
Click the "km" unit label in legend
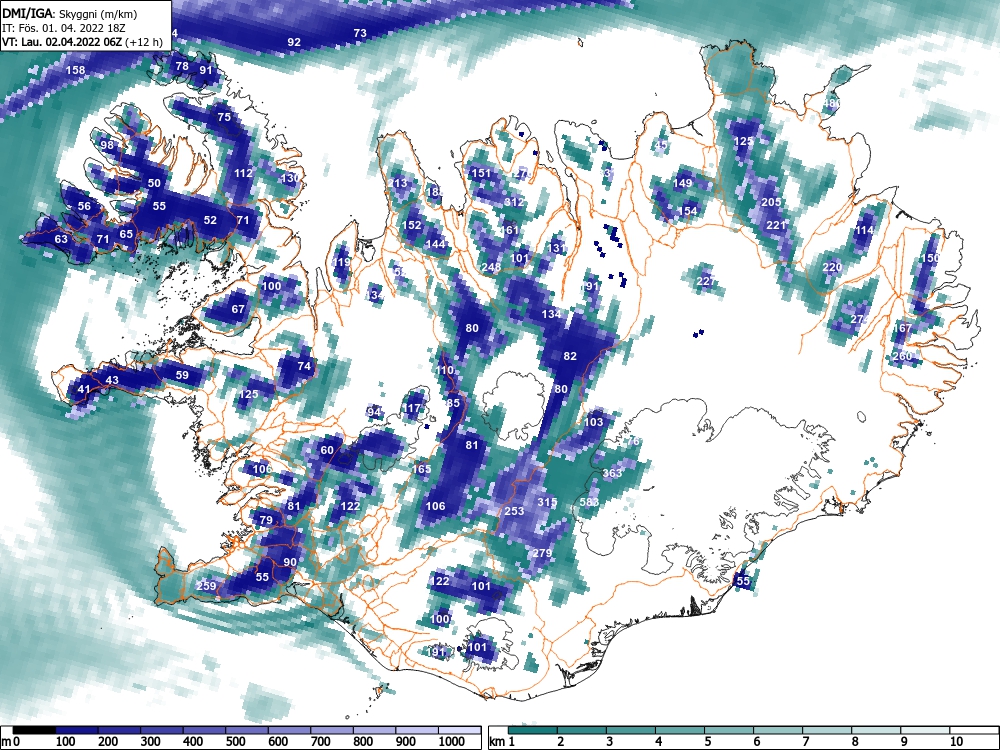tap(497, 742)
